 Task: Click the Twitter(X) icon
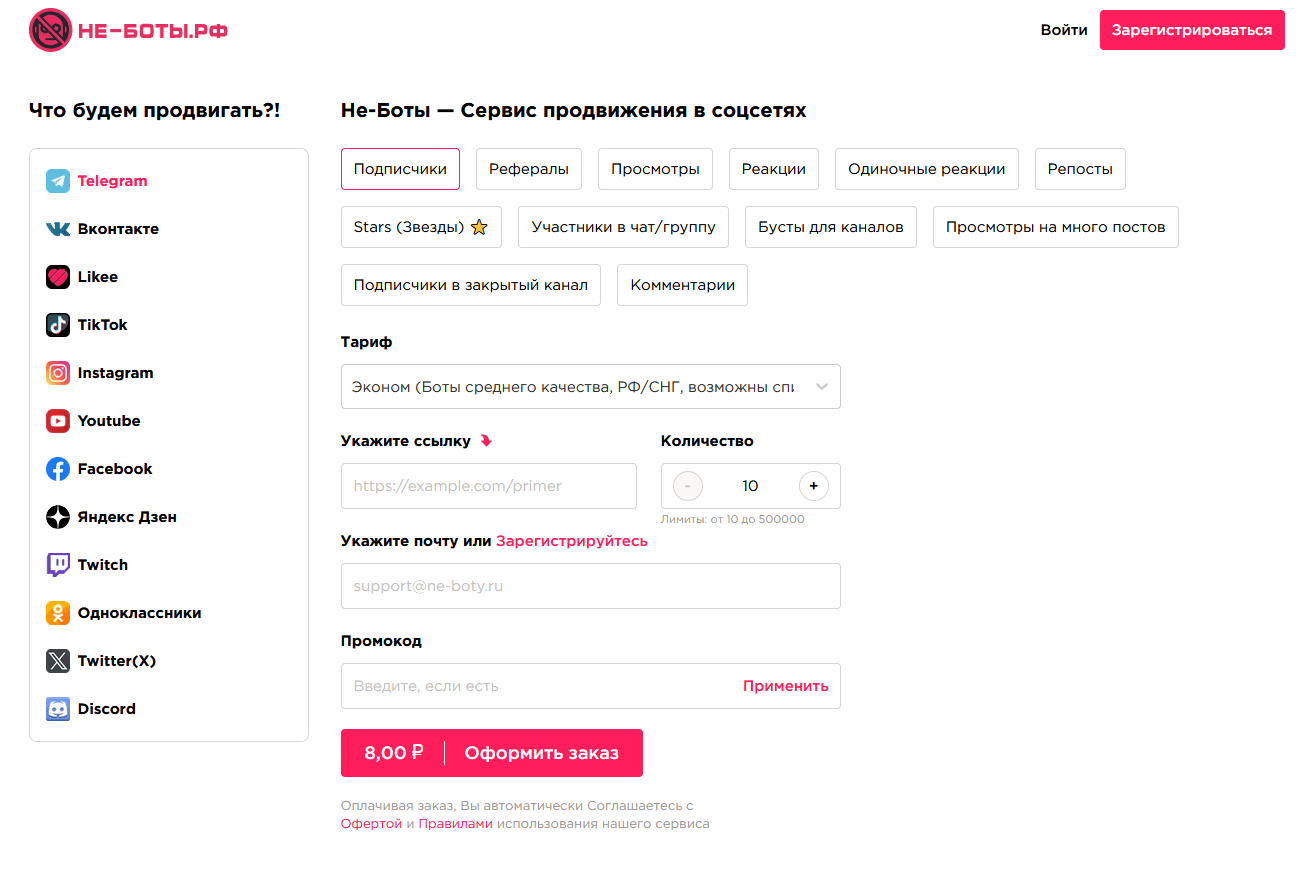58,661
